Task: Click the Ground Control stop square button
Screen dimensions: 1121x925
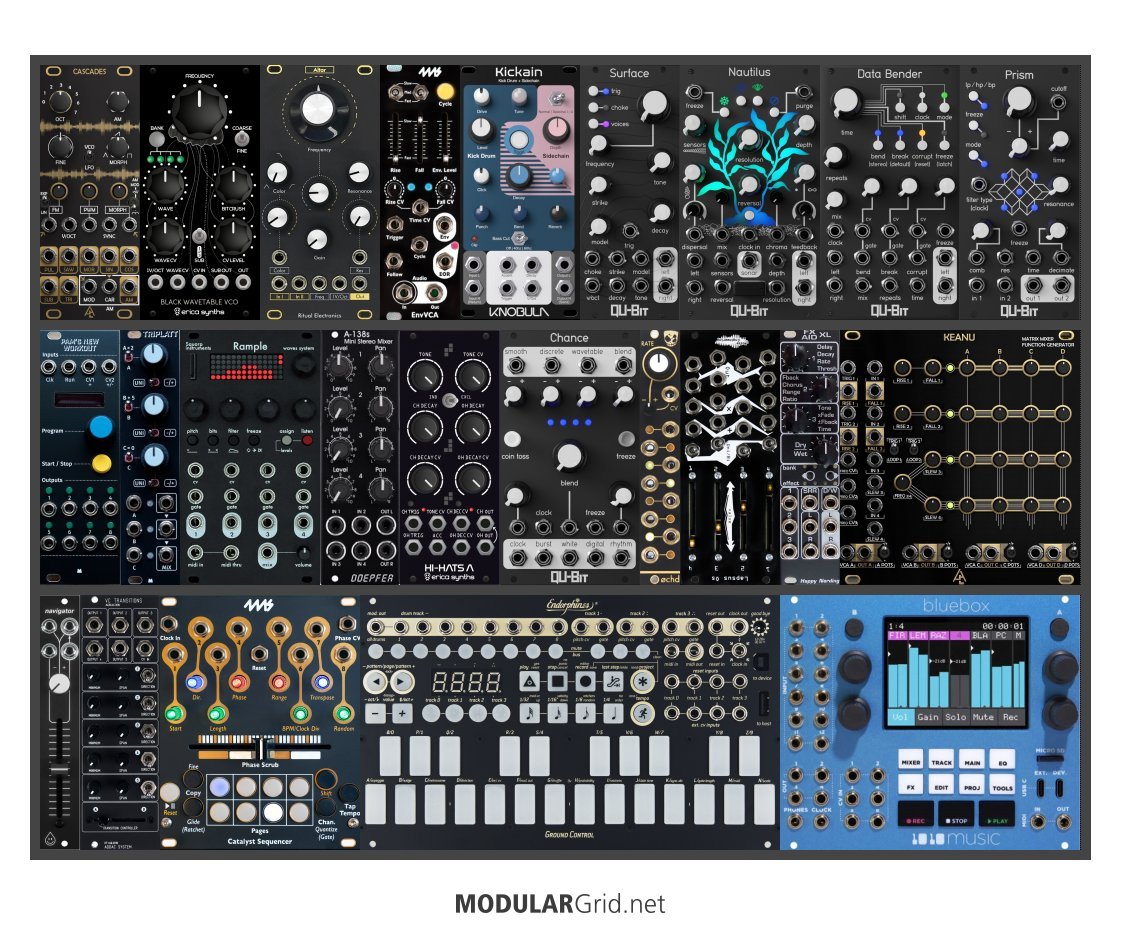Action: [558, 681]
